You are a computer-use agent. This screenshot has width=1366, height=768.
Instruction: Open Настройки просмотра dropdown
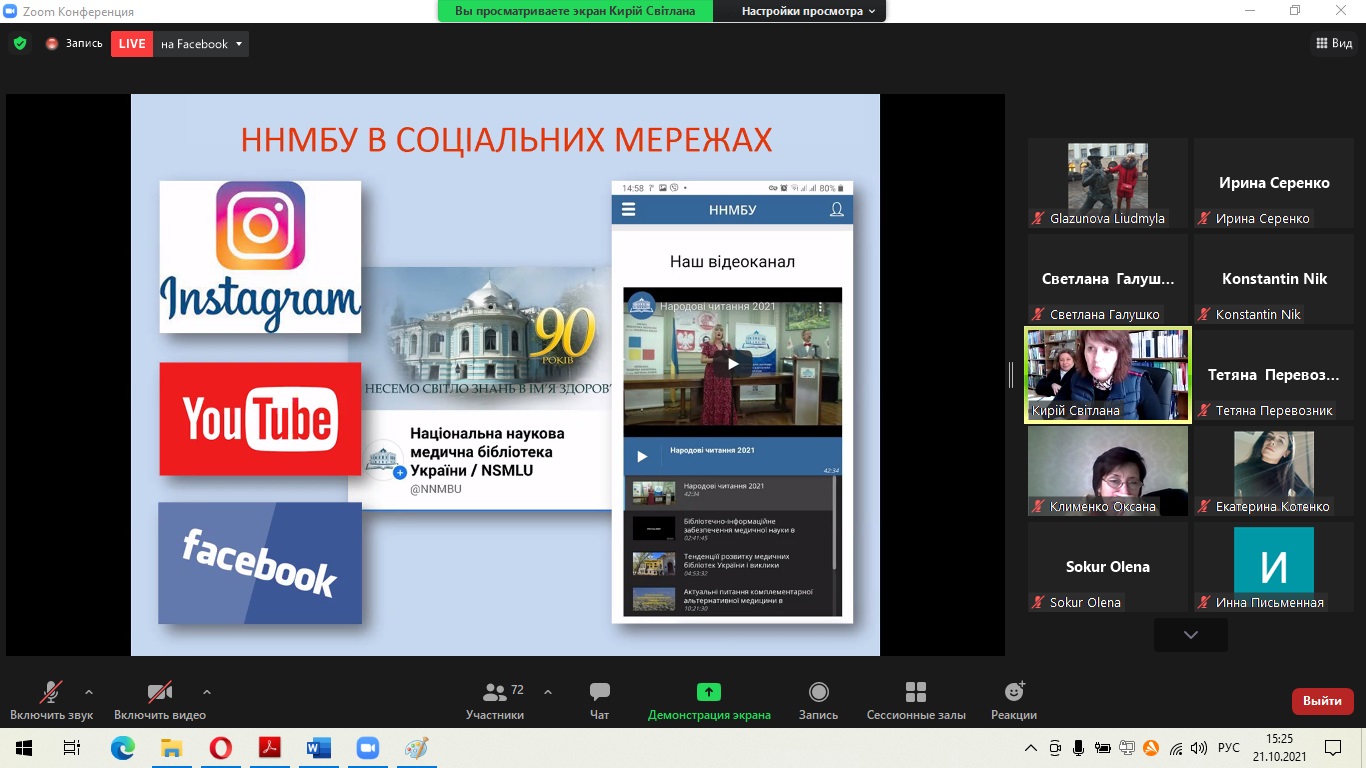pos(808,11)
